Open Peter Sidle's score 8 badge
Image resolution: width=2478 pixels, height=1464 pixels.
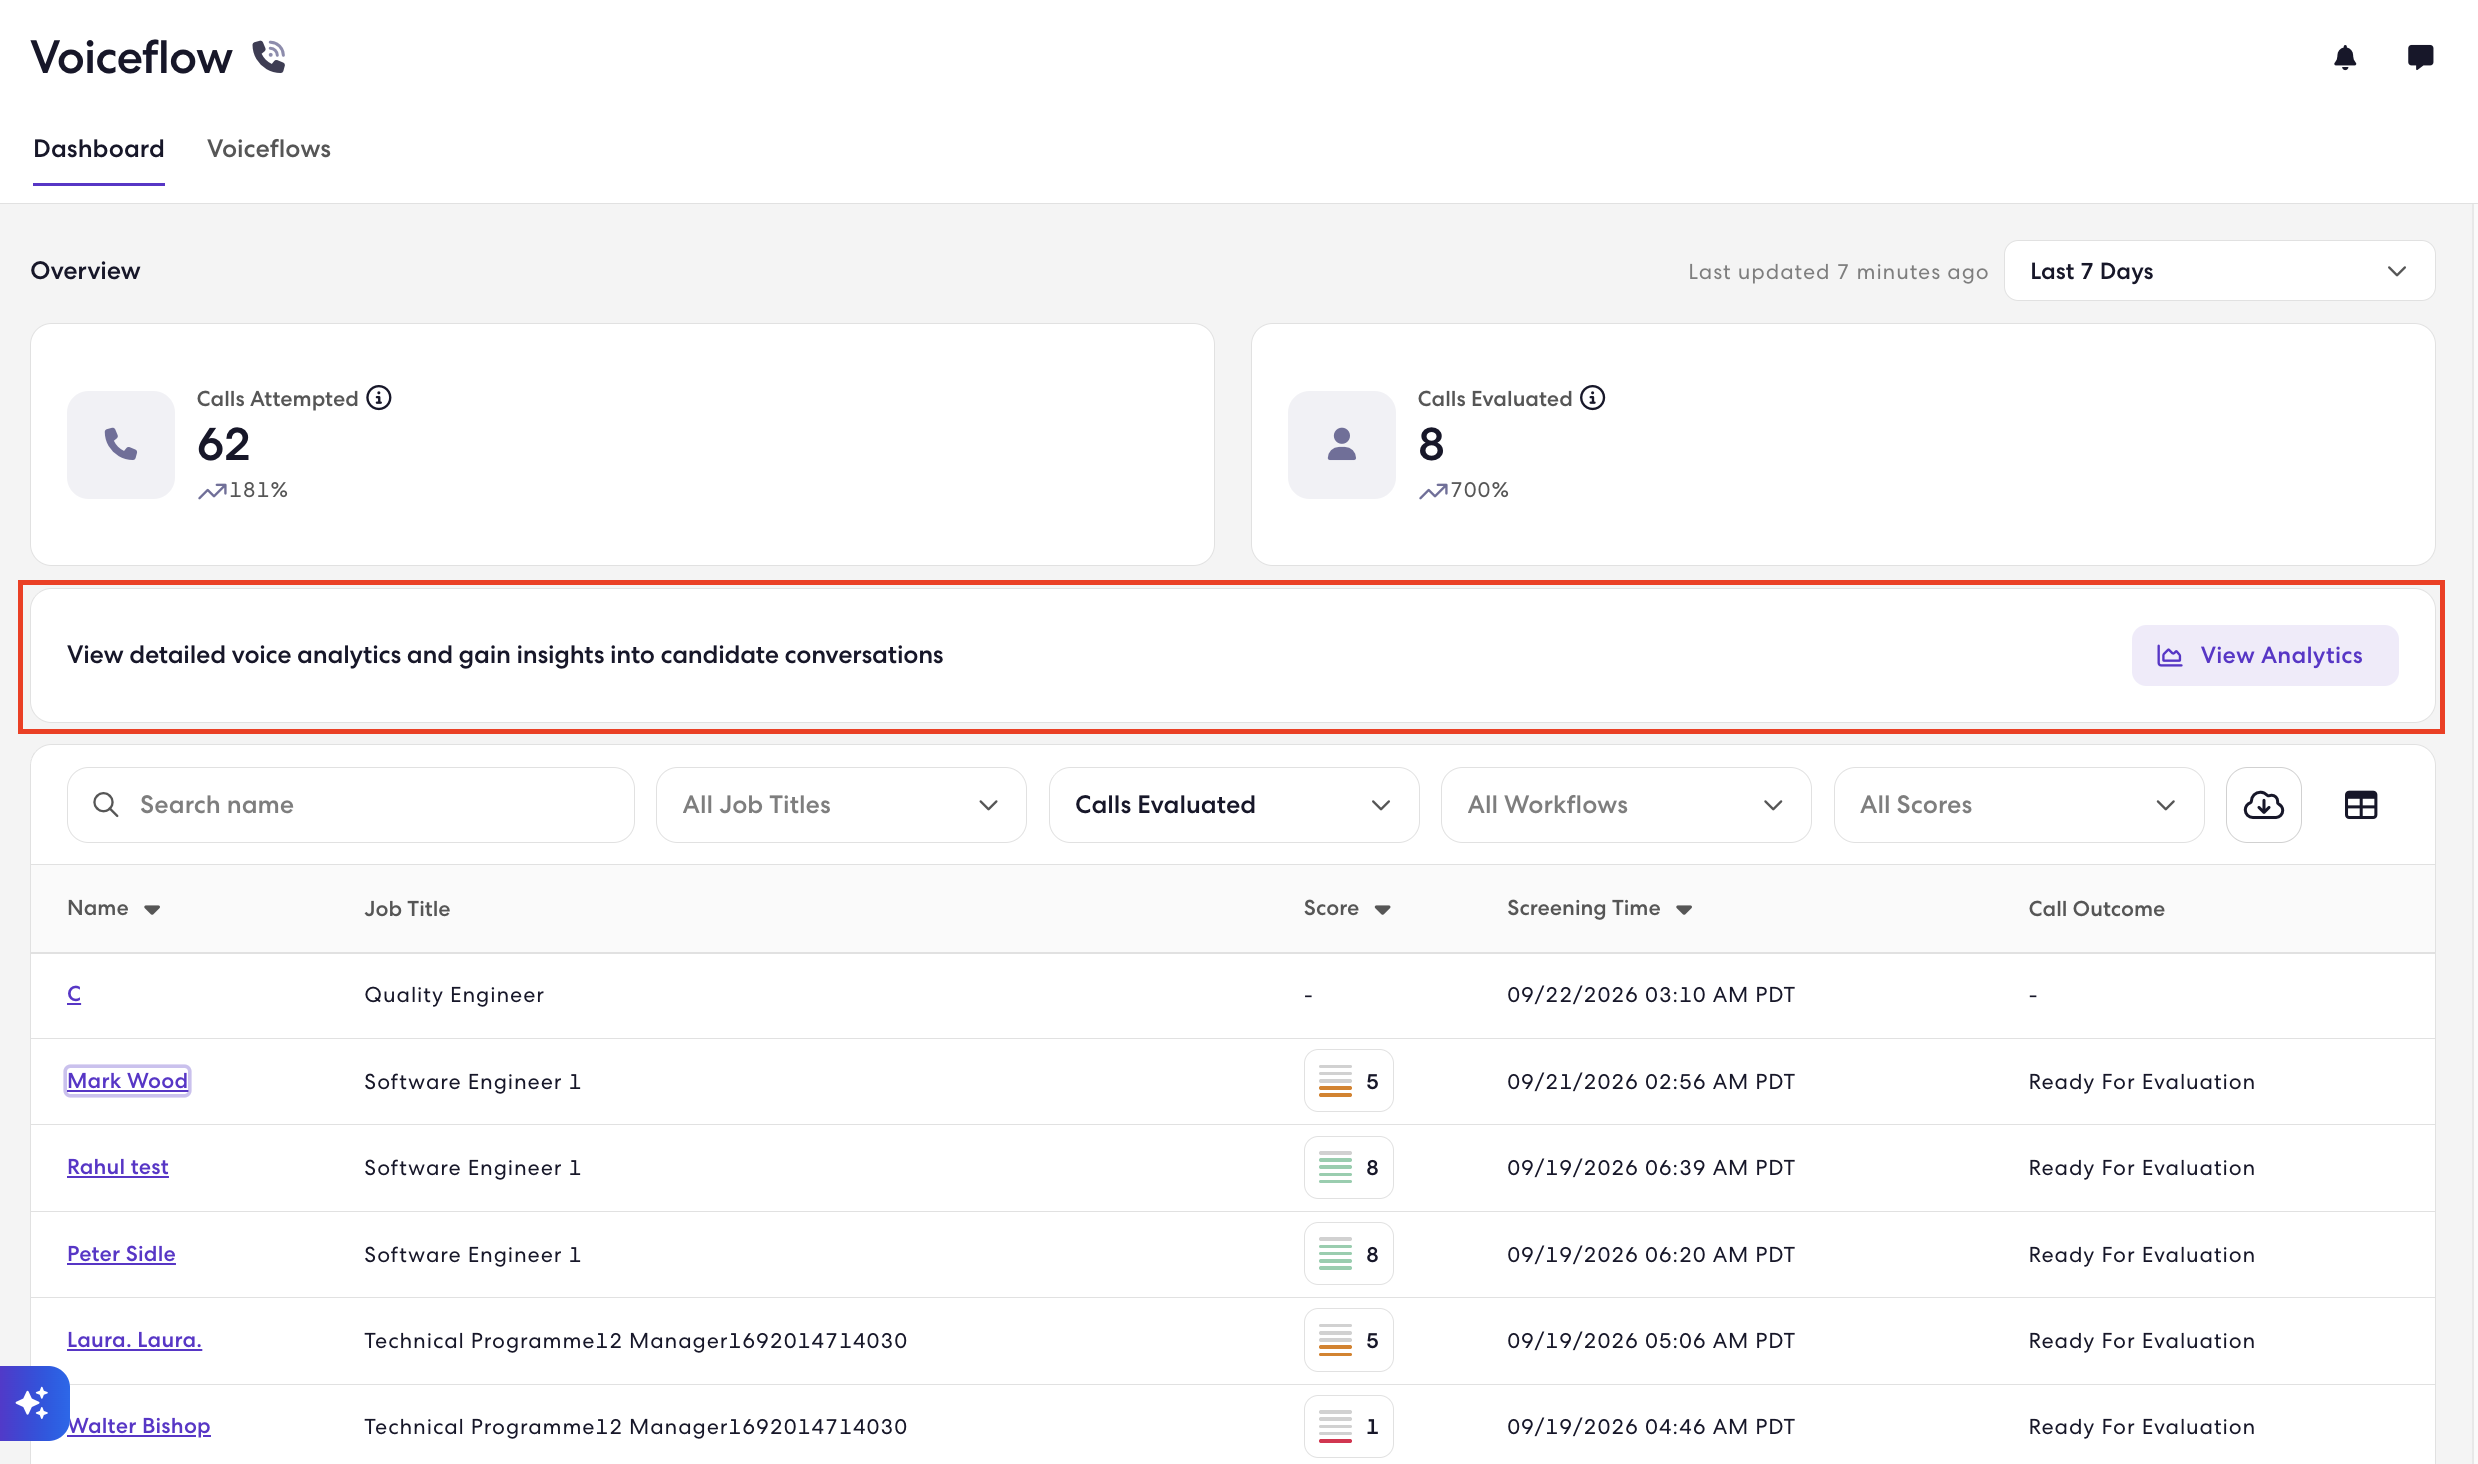pos(1349,1254)
